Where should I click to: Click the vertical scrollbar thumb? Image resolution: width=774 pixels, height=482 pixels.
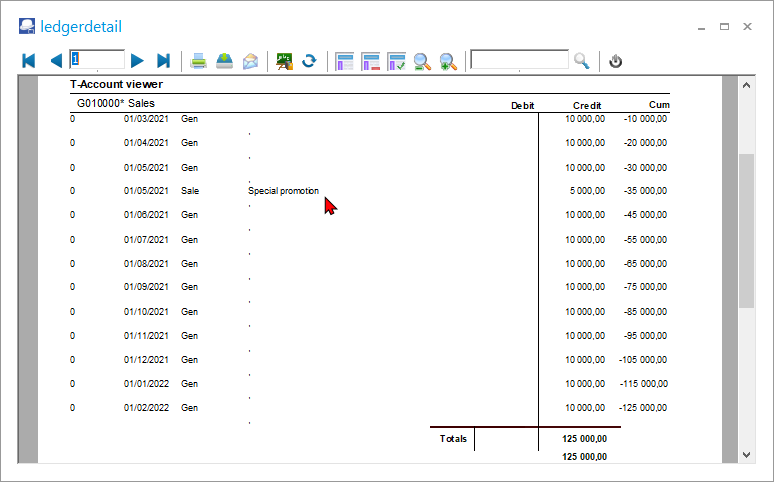[746, 230]
